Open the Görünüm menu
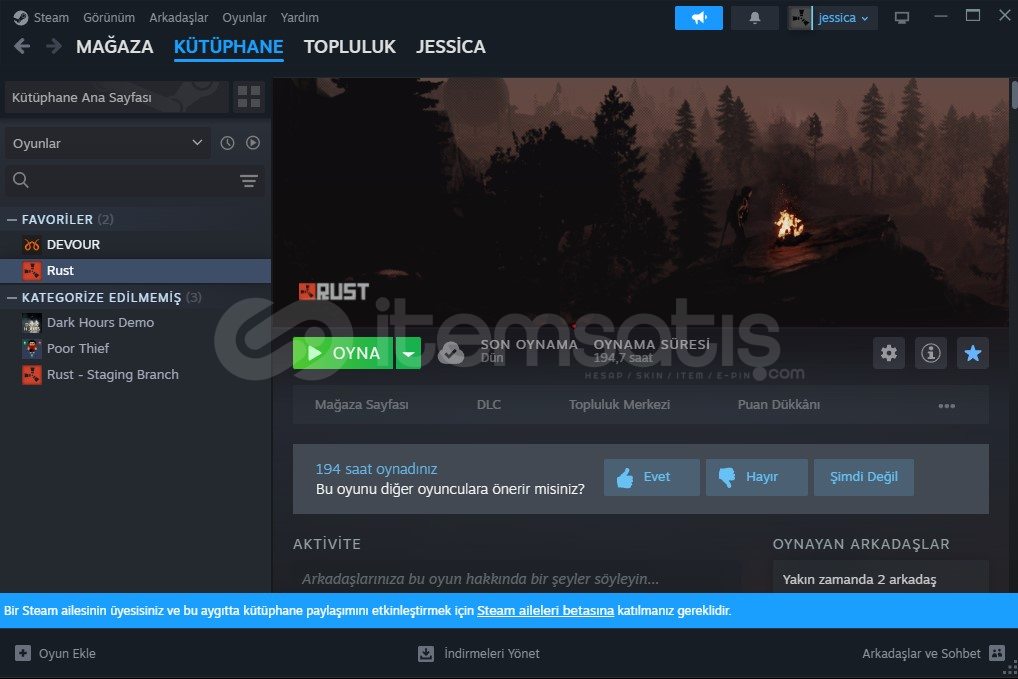Viewport: 1018px width, 679px height. pyautogui.click(x=109, y=18)
